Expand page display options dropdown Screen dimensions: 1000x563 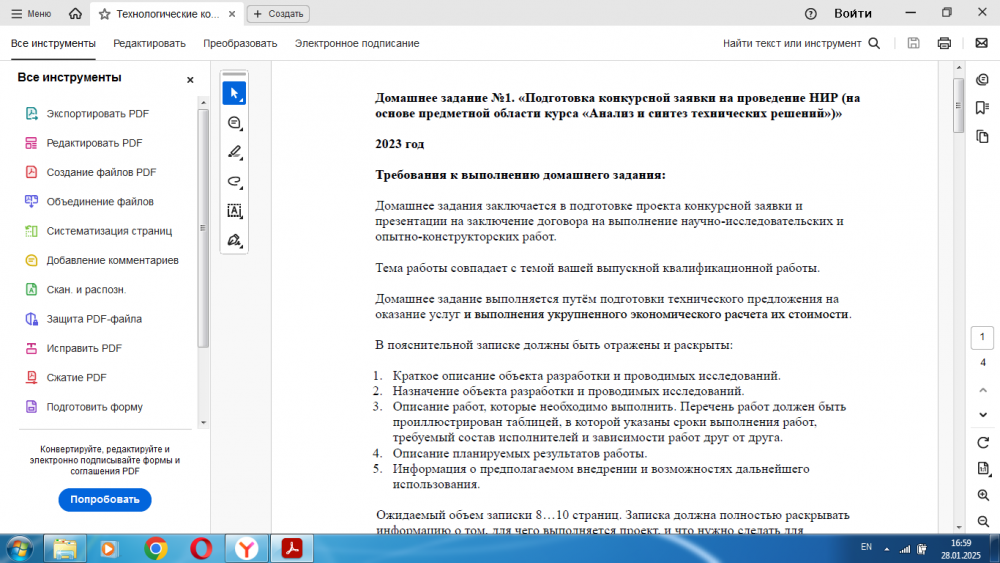pyautogui.click(x=983, y=468)
